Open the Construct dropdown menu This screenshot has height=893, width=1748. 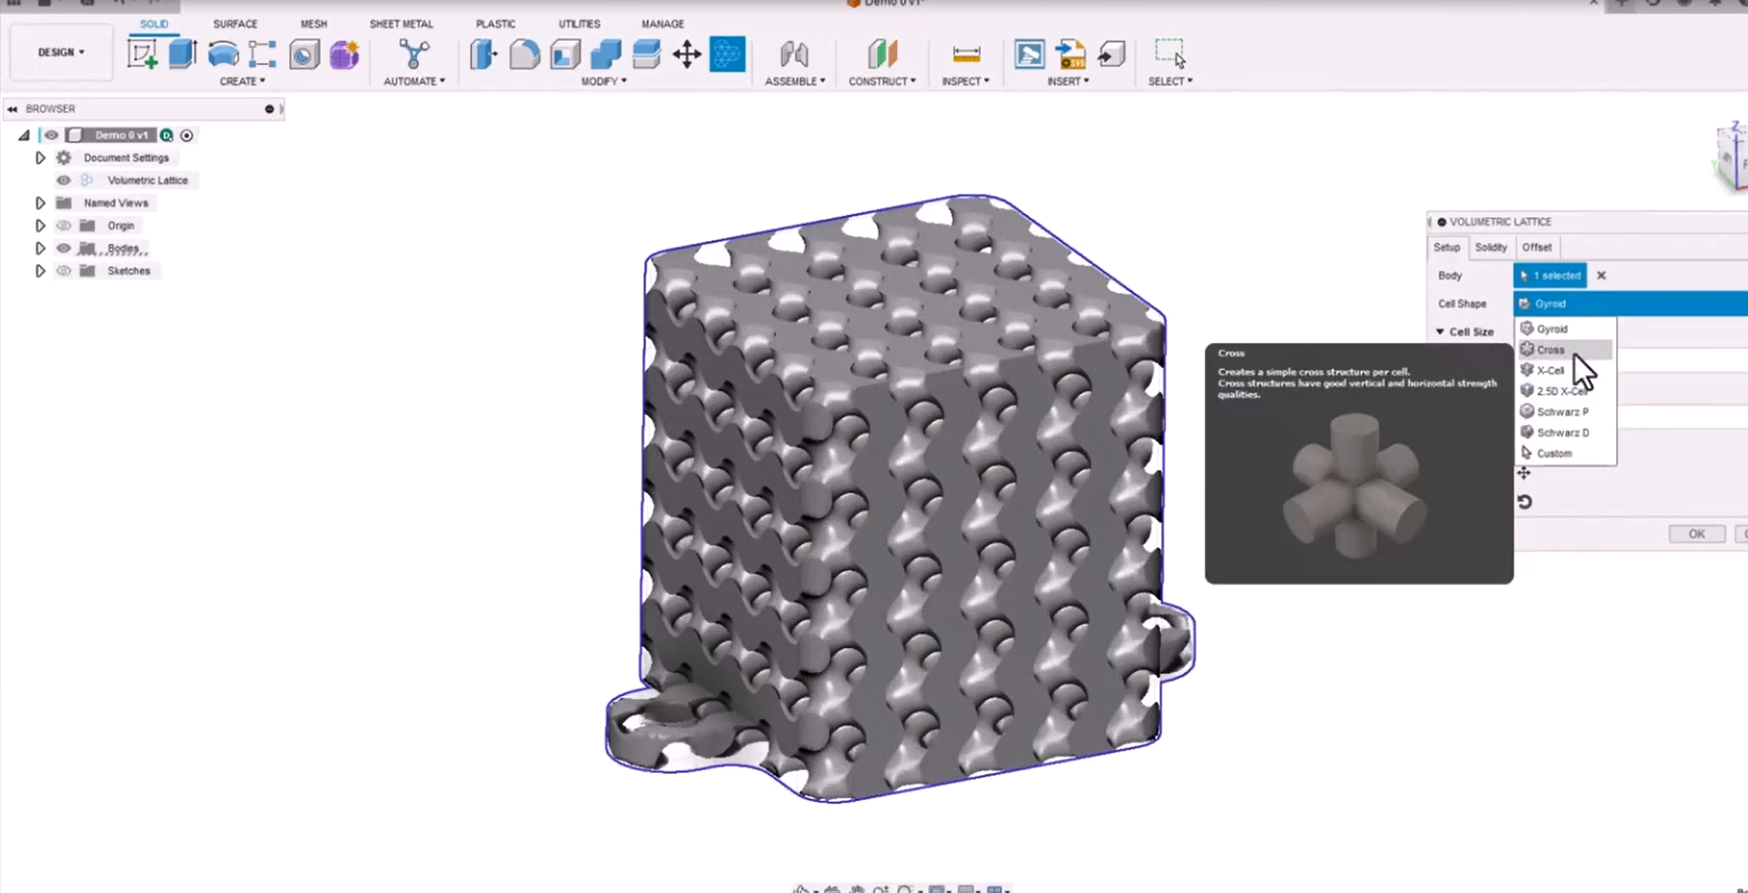tap(882, 81)
